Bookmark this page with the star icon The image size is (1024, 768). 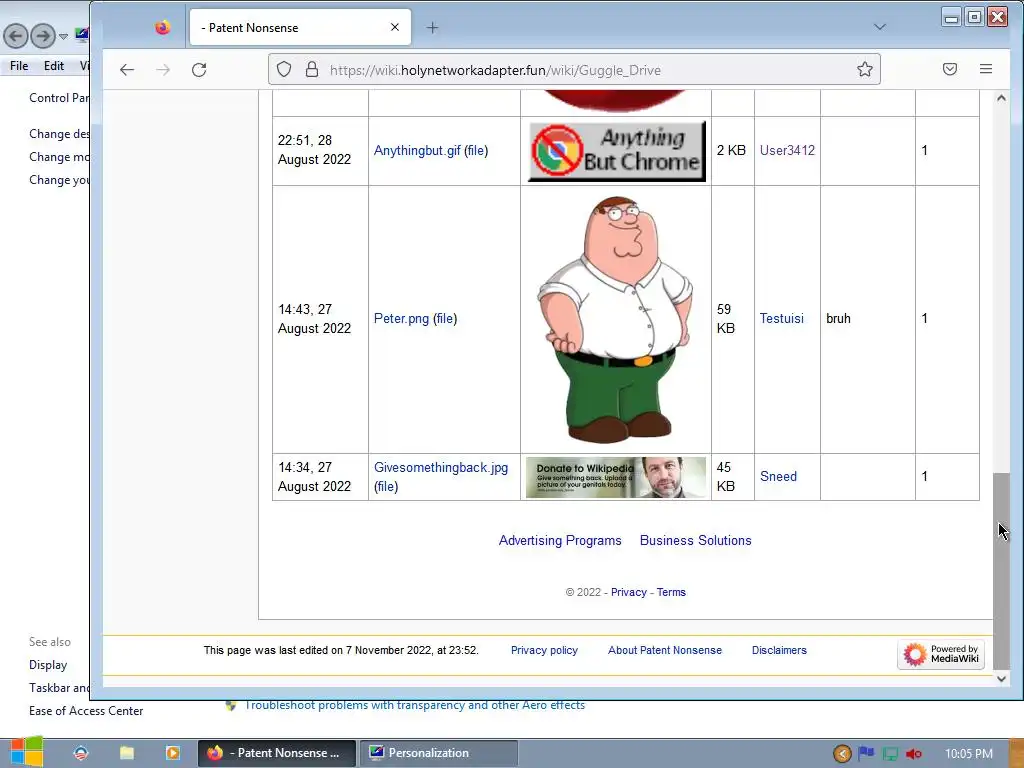pyautogui.click(x=865, y=69)
